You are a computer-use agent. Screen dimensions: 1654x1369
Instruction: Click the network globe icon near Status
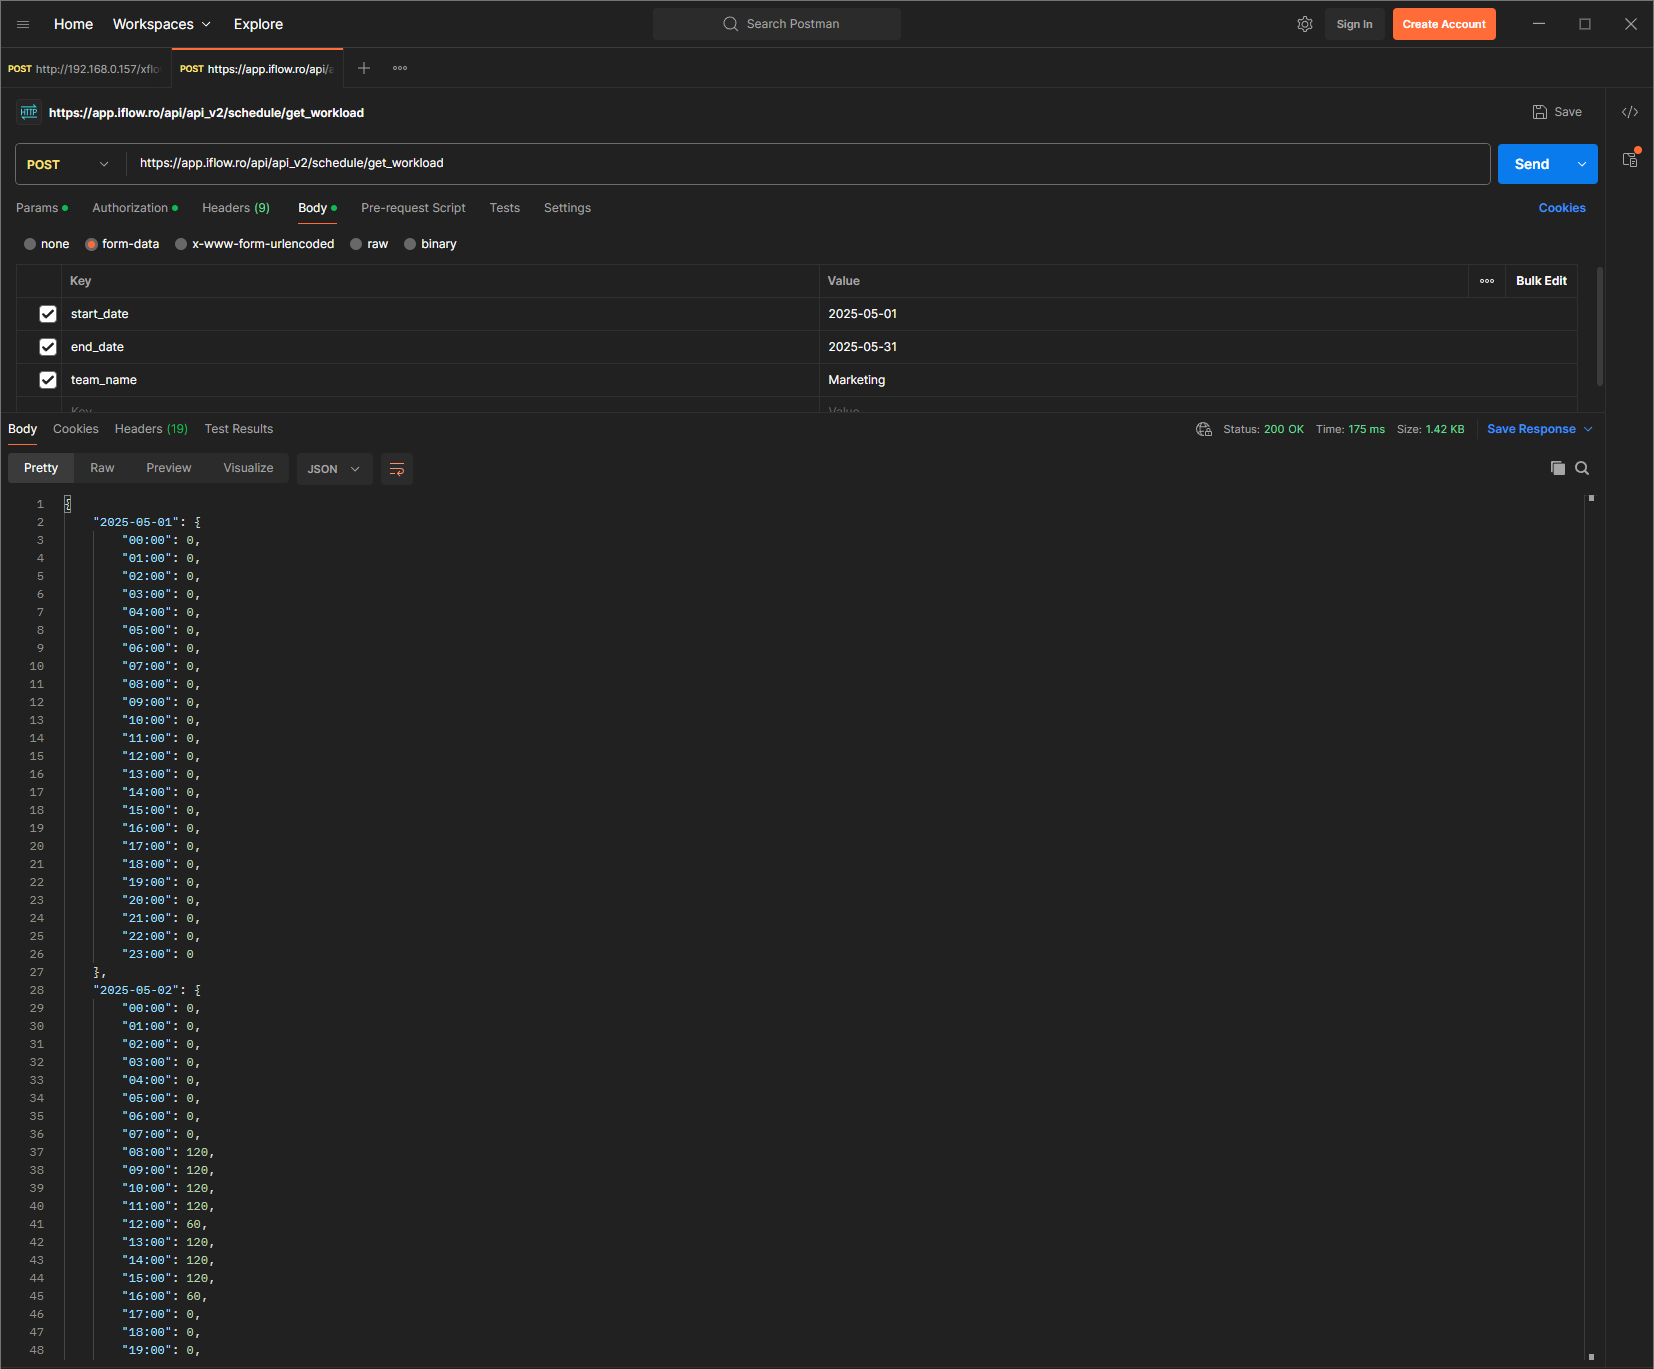click(x=1204, y=429)
